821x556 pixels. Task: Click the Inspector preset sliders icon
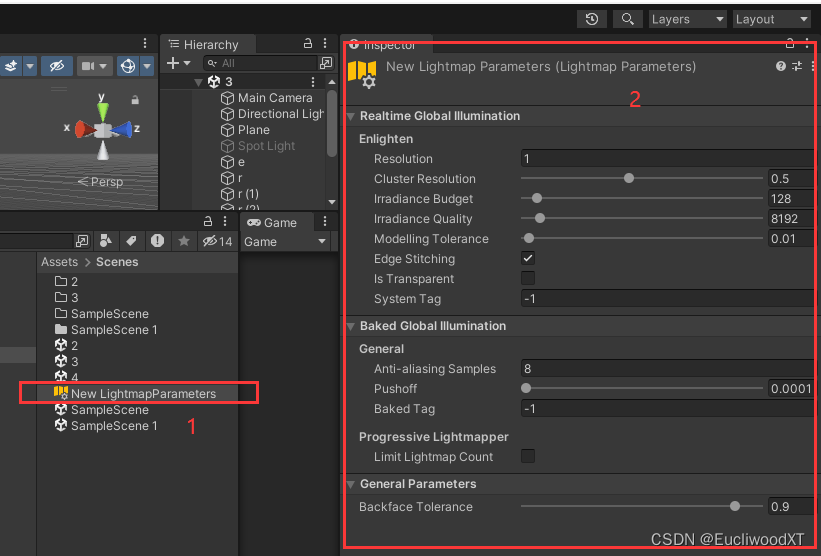796,66
